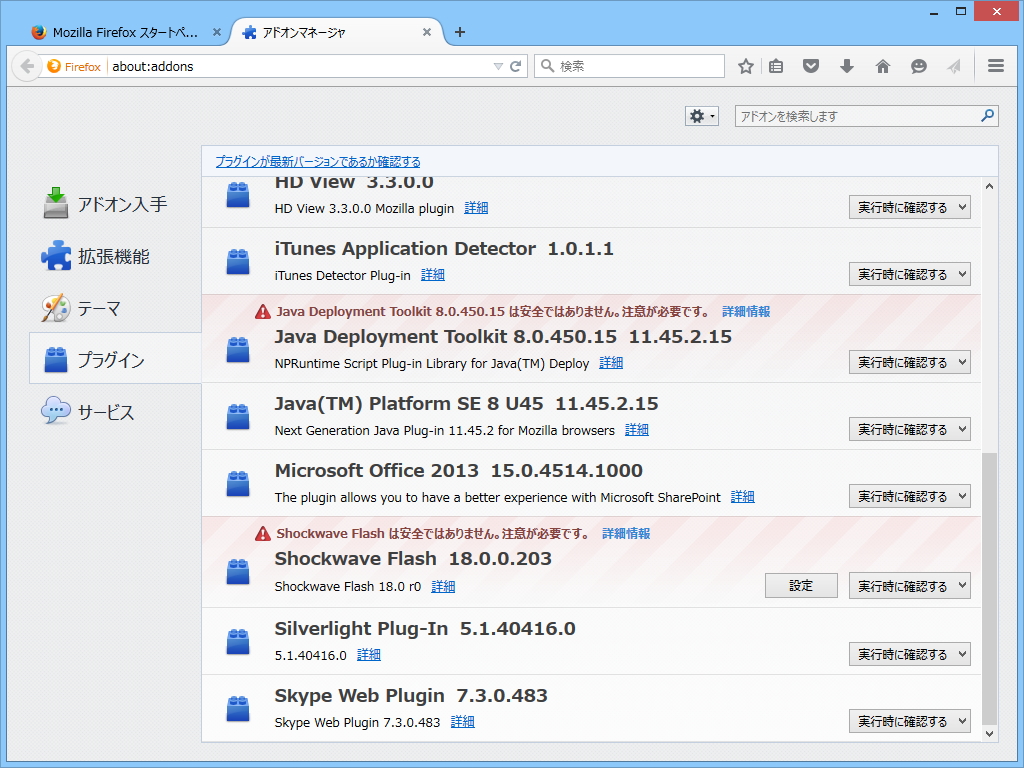1024x768 pixels.
Task: Open the downloads arrow icon
Action: point(847,66)
